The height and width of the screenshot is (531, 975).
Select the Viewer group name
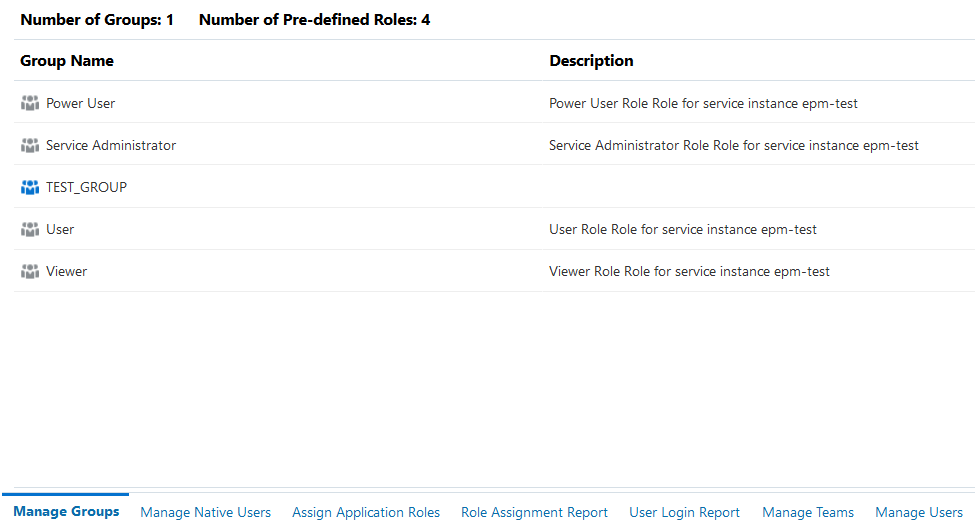(67, 272)
